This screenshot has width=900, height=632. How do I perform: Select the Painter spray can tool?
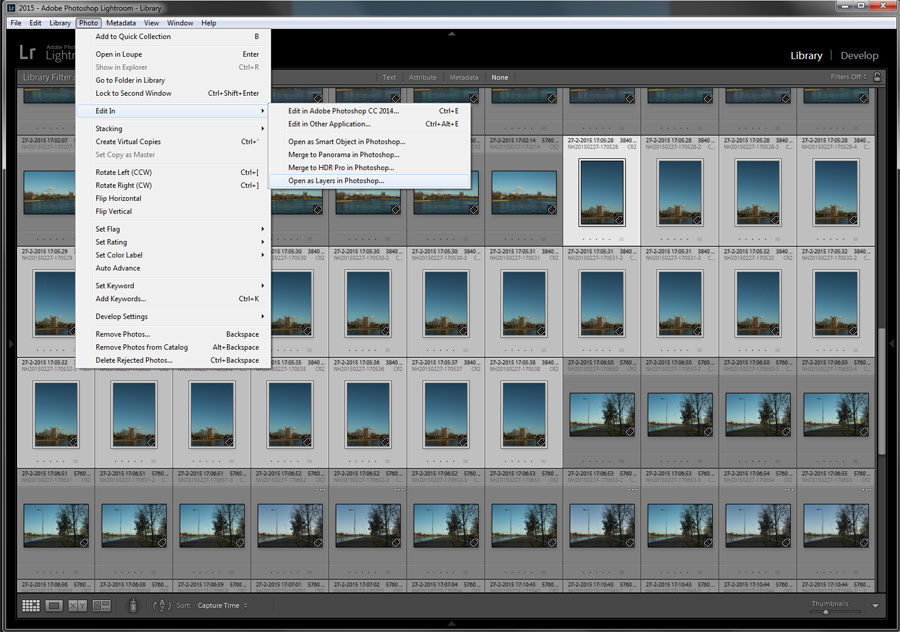click(x=133, y=605)
